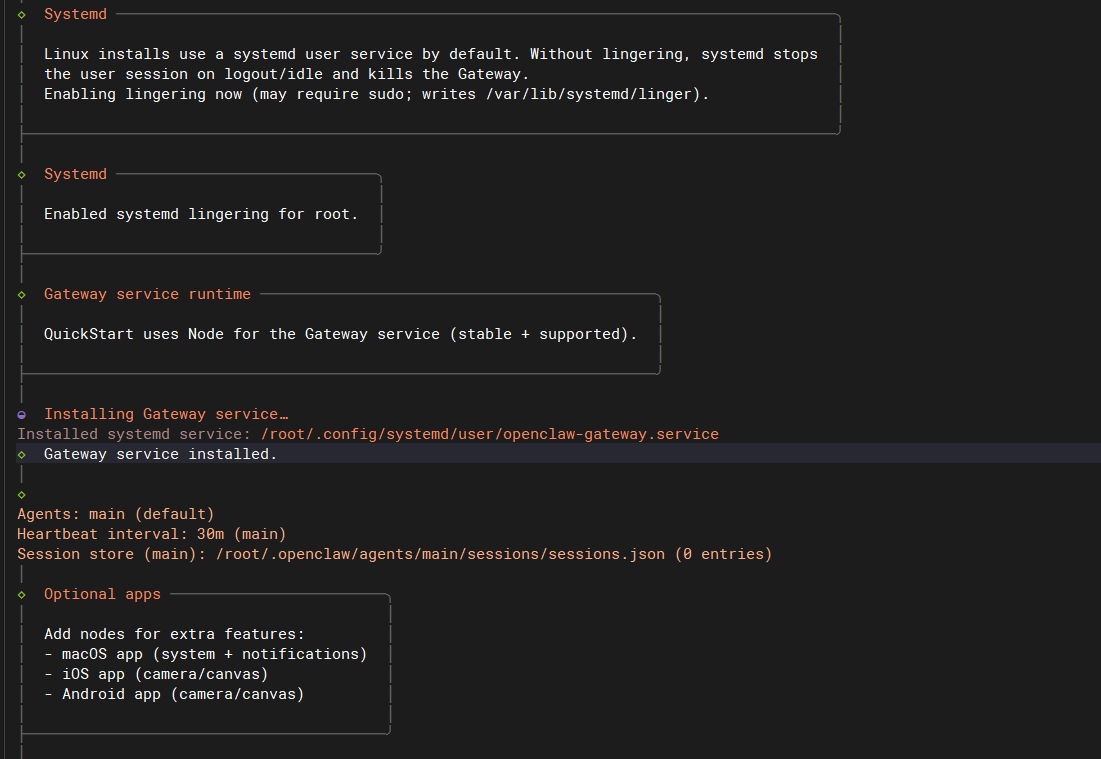Viewport: 1101px width, 759px height.
Task: Click the sessions.json session store path
Action: (440, 554)
